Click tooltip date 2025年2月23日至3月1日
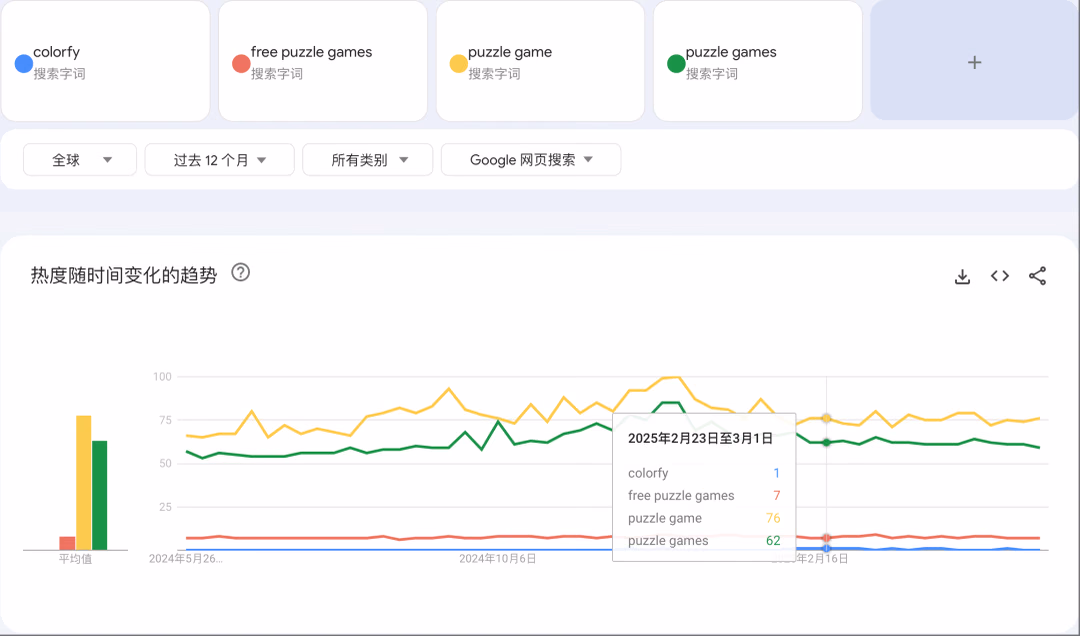 pos(700,438)
